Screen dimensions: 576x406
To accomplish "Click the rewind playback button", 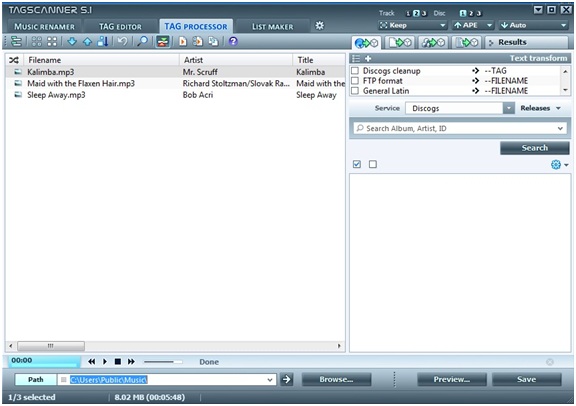I will coord(91,362).
